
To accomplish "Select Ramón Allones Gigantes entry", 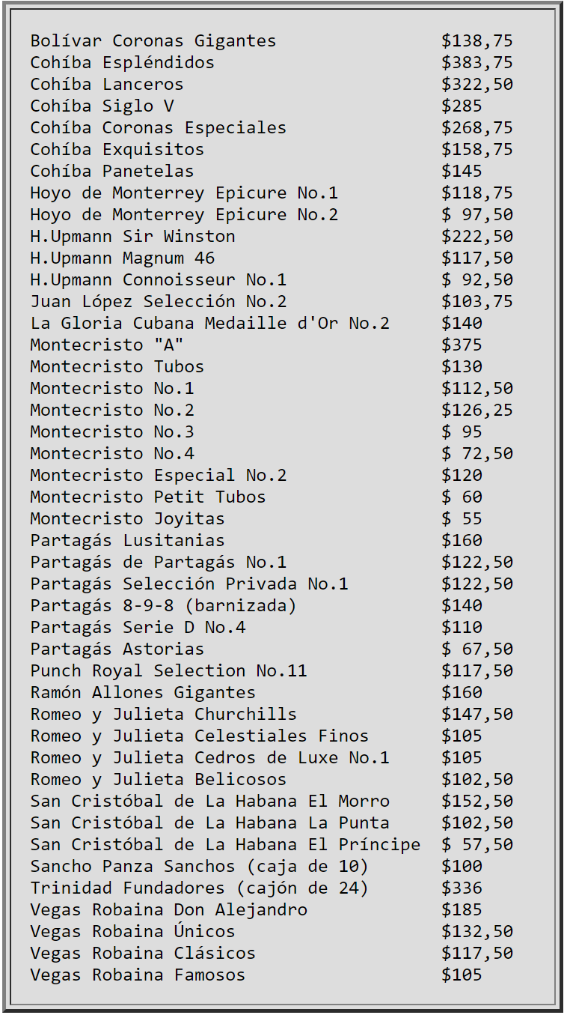I will click(x=143, y=692).
